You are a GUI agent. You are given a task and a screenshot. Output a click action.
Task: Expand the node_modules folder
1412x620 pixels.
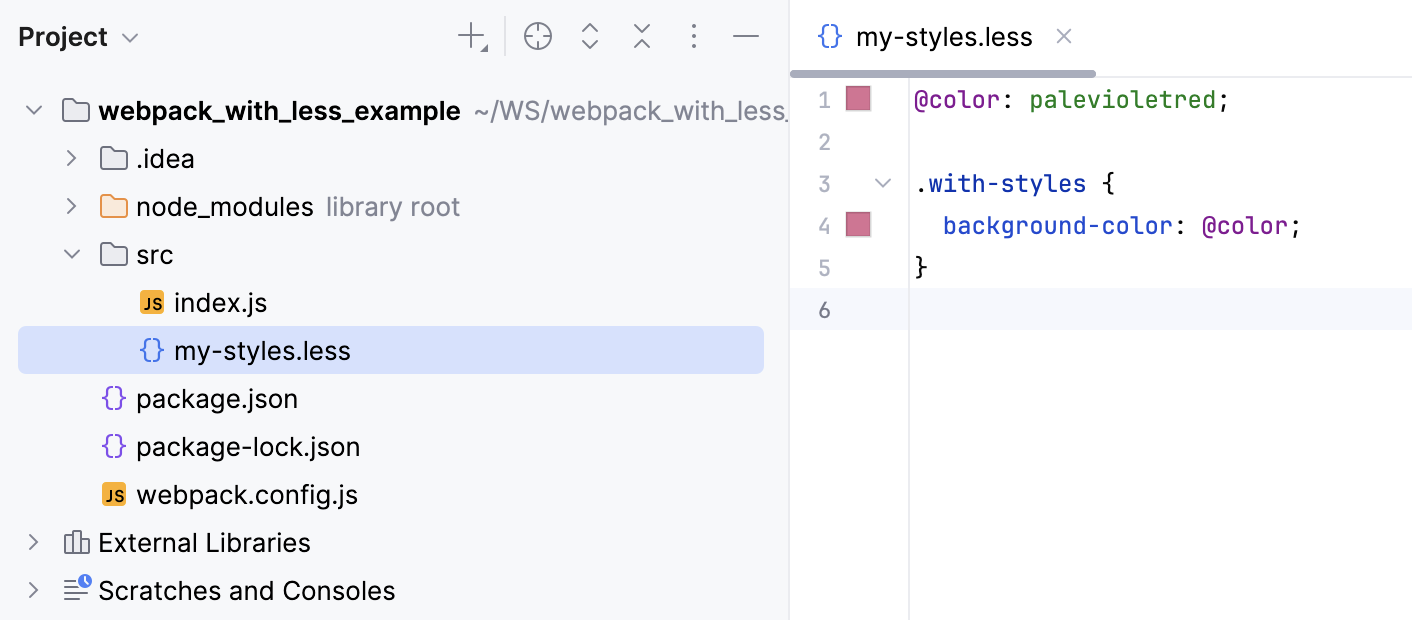[x=71, y=206]
